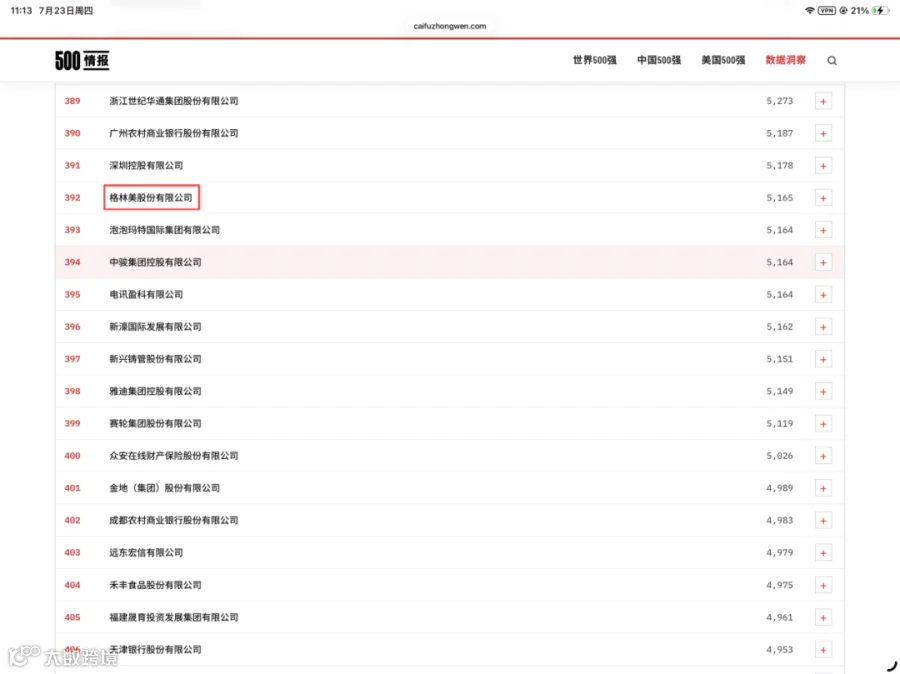The width and height of the screenshot is (900, 674).
Task: Expand row 远东宏信有限公司 with plus button
Action: (x=823, y=553)
